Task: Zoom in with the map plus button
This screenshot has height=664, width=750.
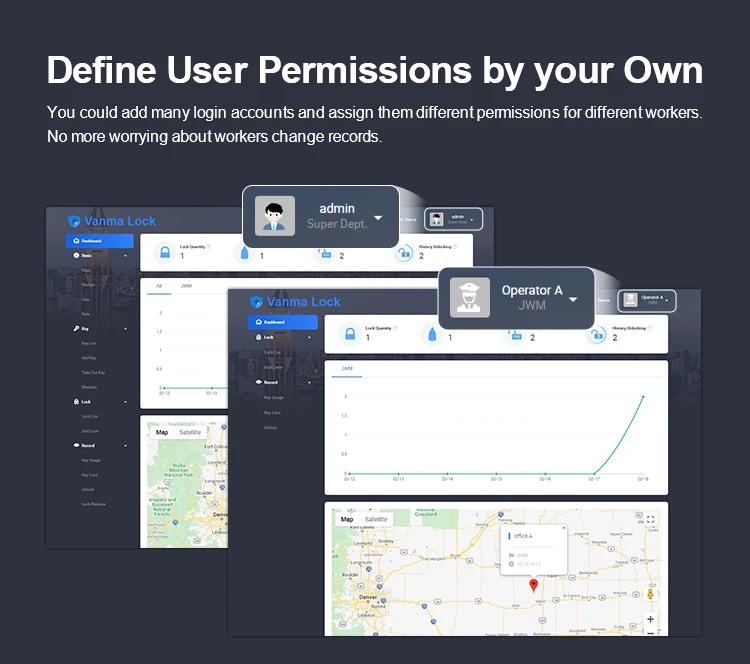Action: click(651, 619)
